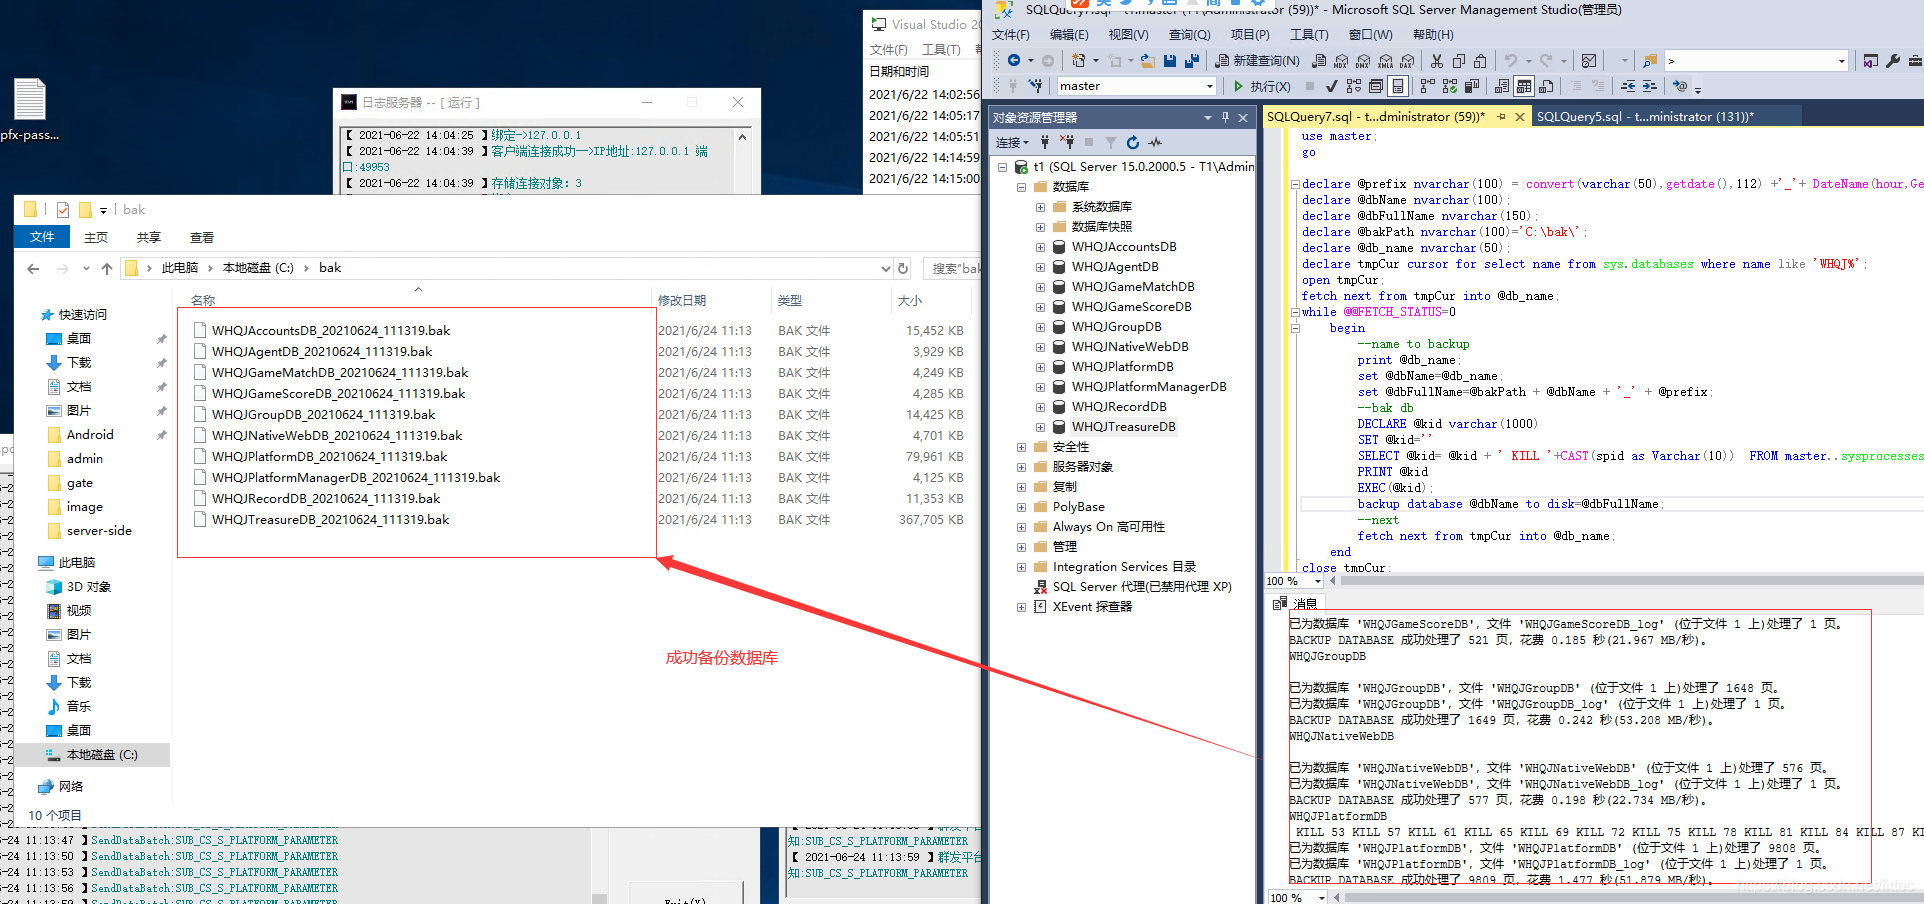The height and width of the screenshot is (904, 1924).
Task: Click the Save All icon in SSMS toolbar
Action: click(1192, 61)
